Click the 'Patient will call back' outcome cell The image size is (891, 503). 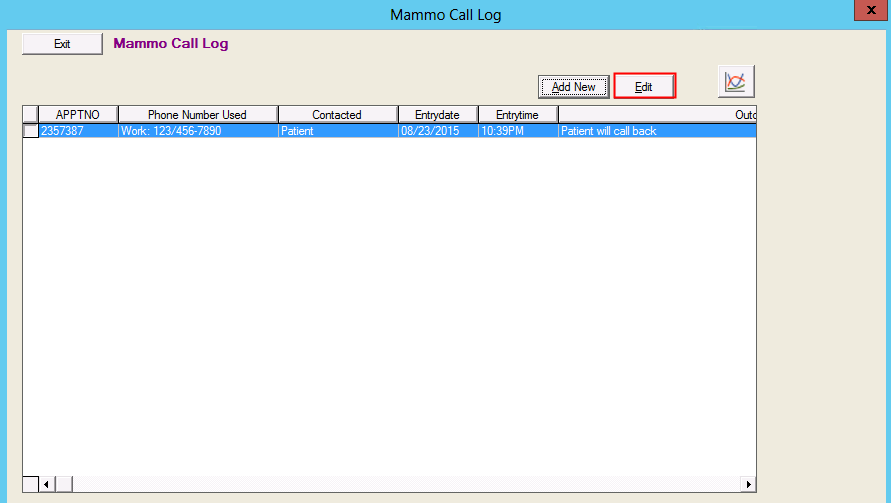655,131
